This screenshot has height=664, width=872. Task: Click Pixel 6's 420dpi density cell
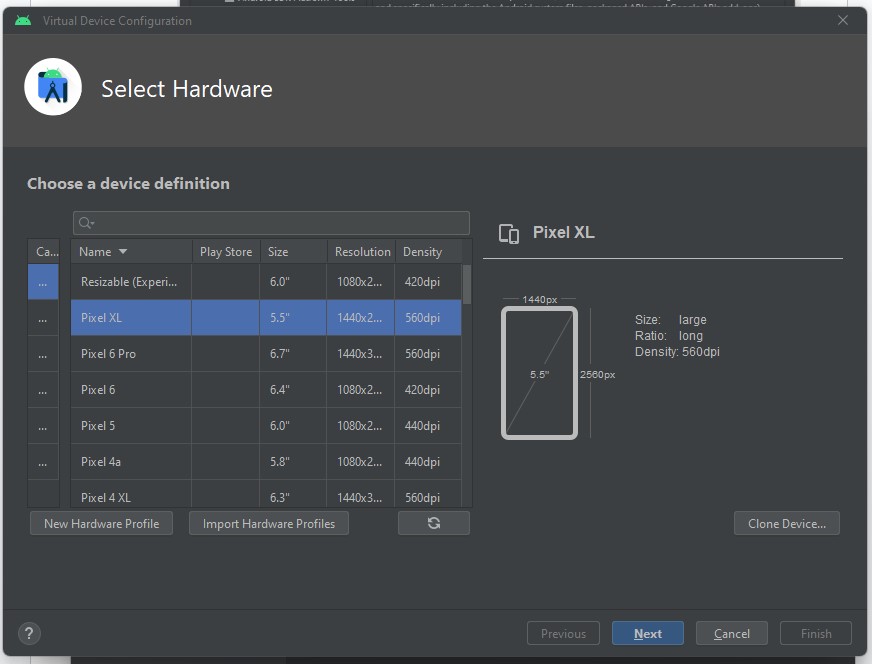click(428, 390)
